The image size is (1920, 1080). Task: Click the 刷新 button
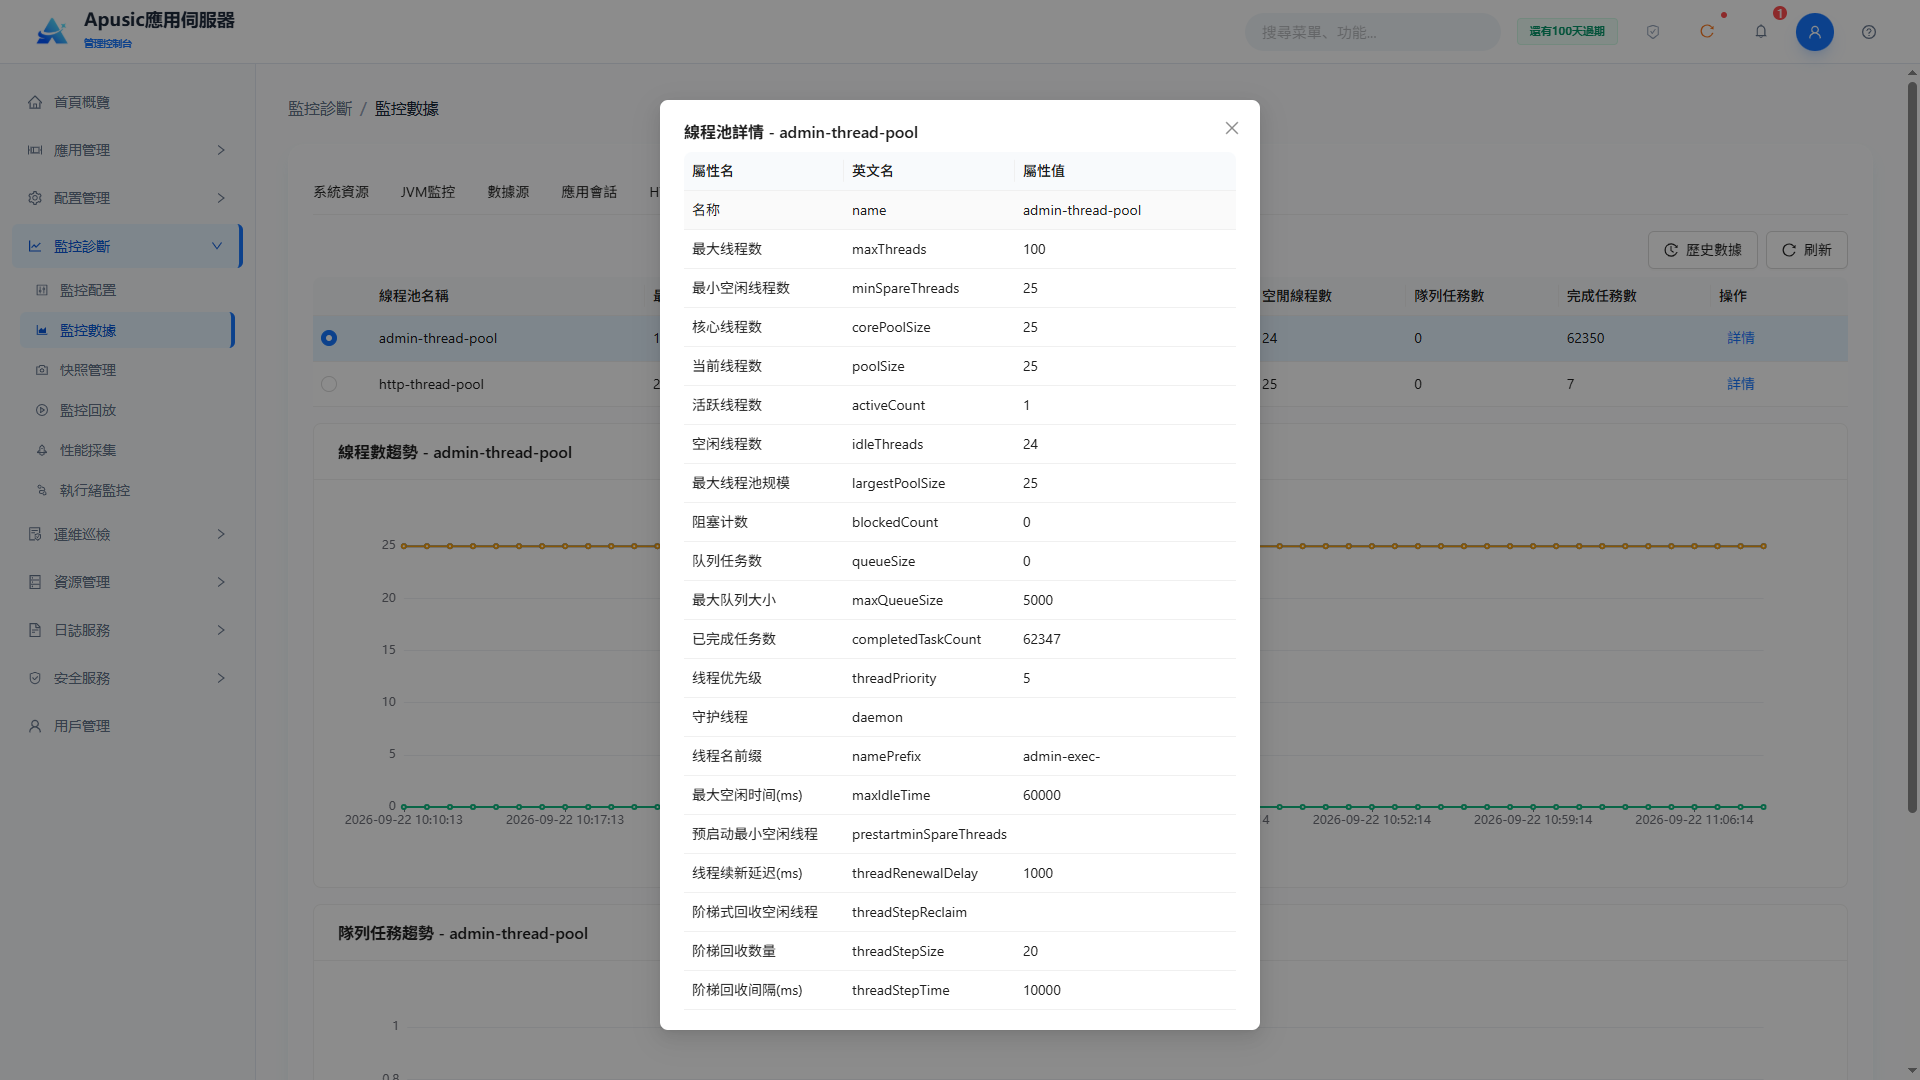tap(1806, 250)
